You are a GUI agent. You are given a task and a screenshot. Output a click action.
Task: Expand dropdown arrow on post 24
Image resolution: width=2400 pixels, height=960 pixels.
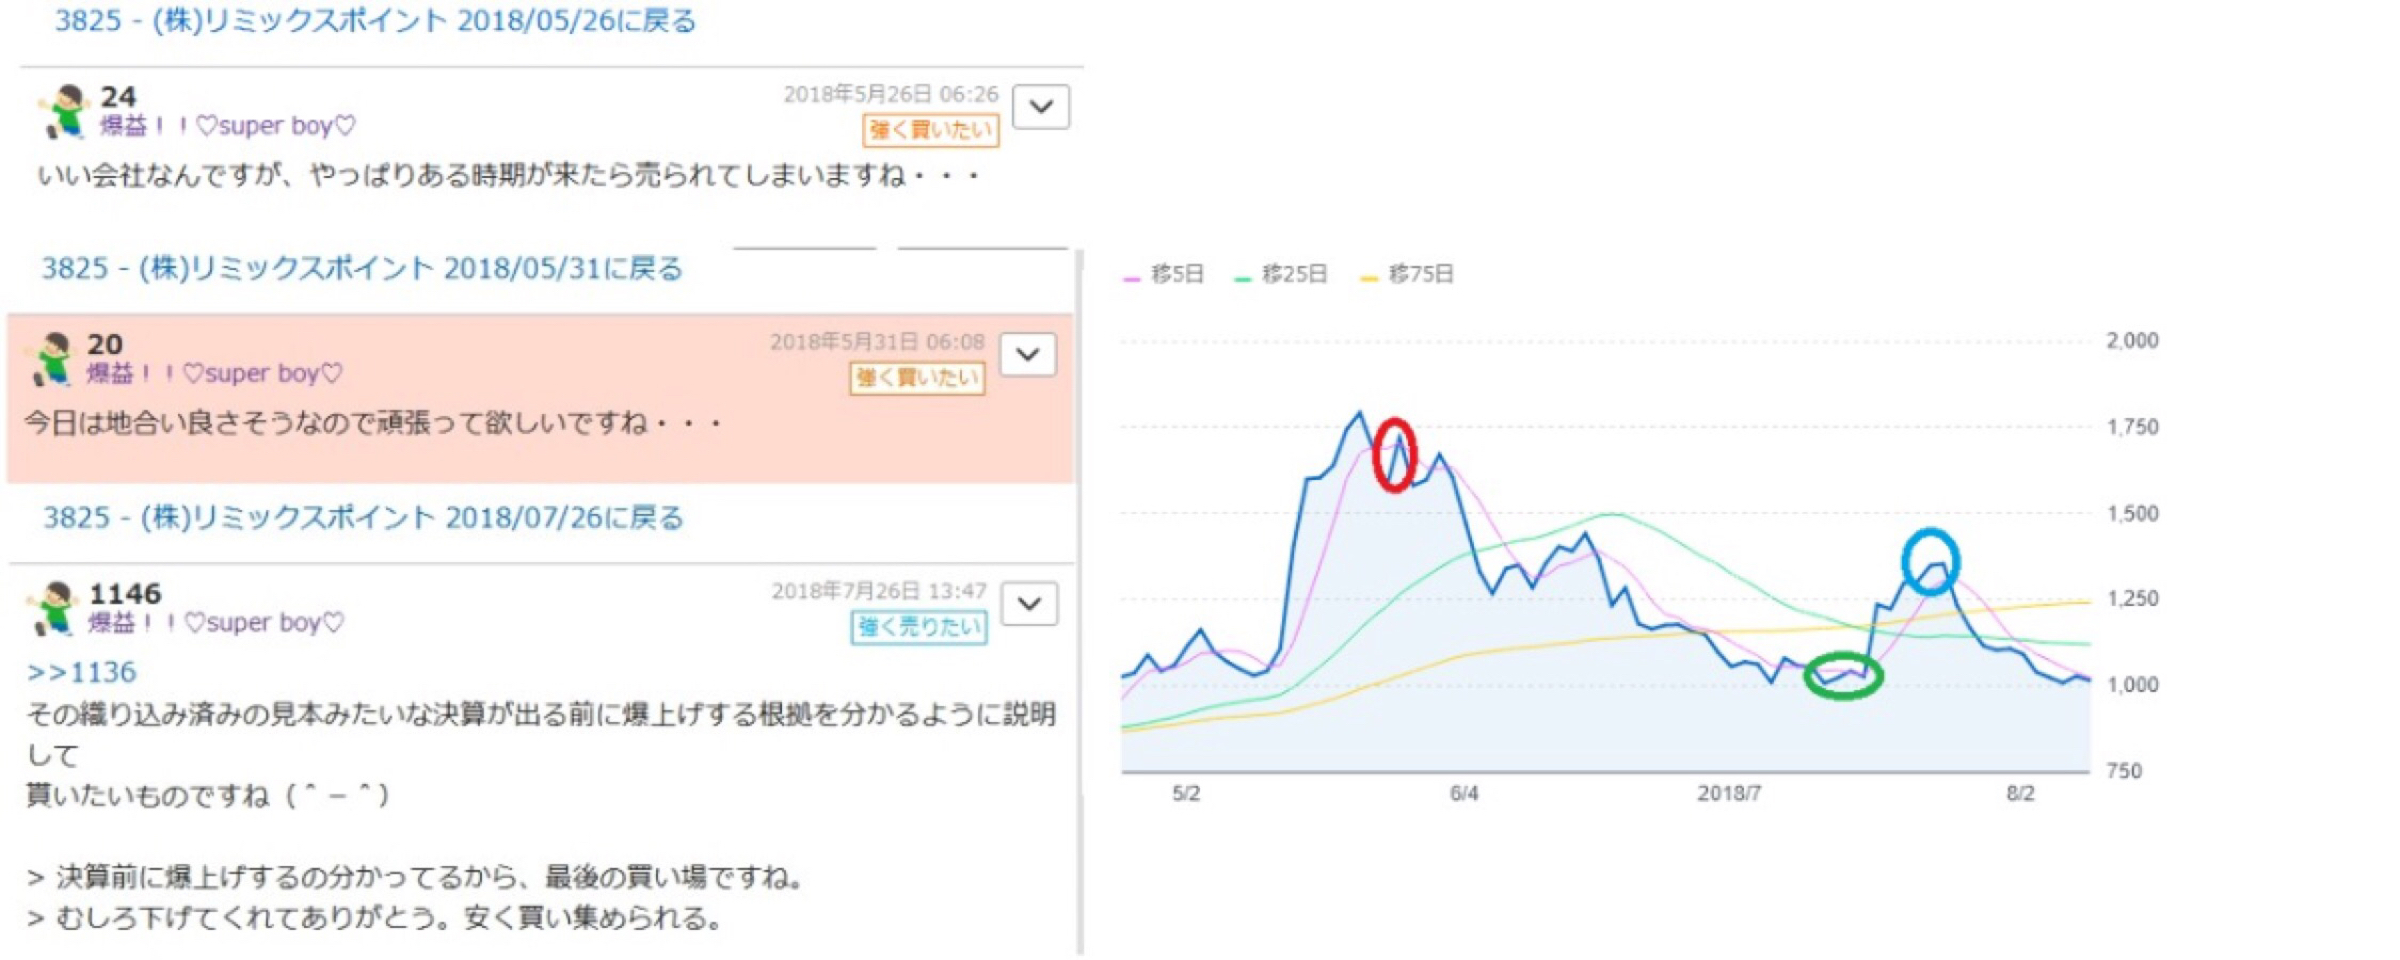1041,107
